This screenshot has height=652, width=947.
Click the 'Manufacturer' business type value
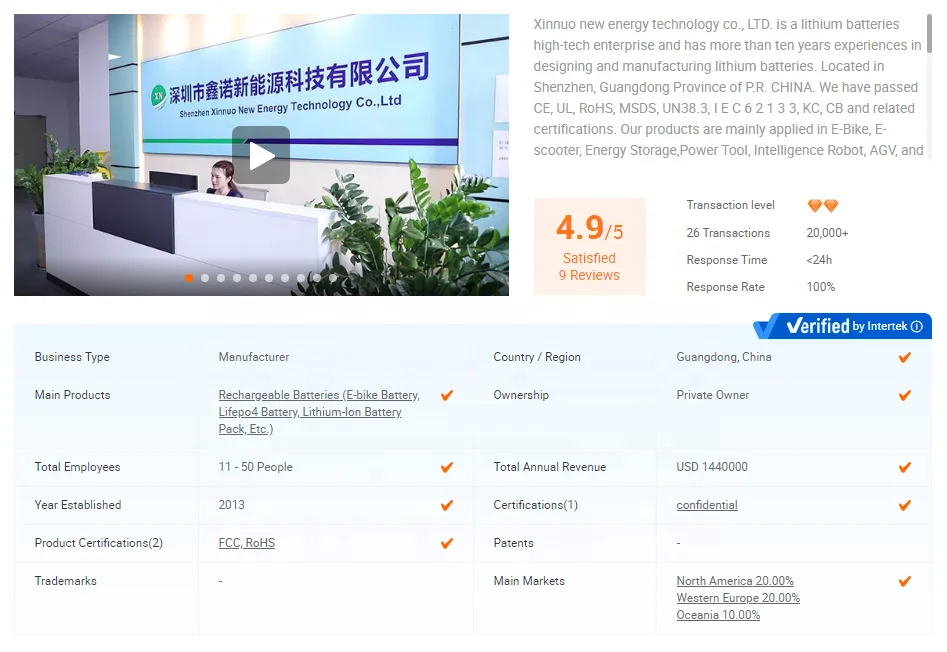tap(254, 357)
